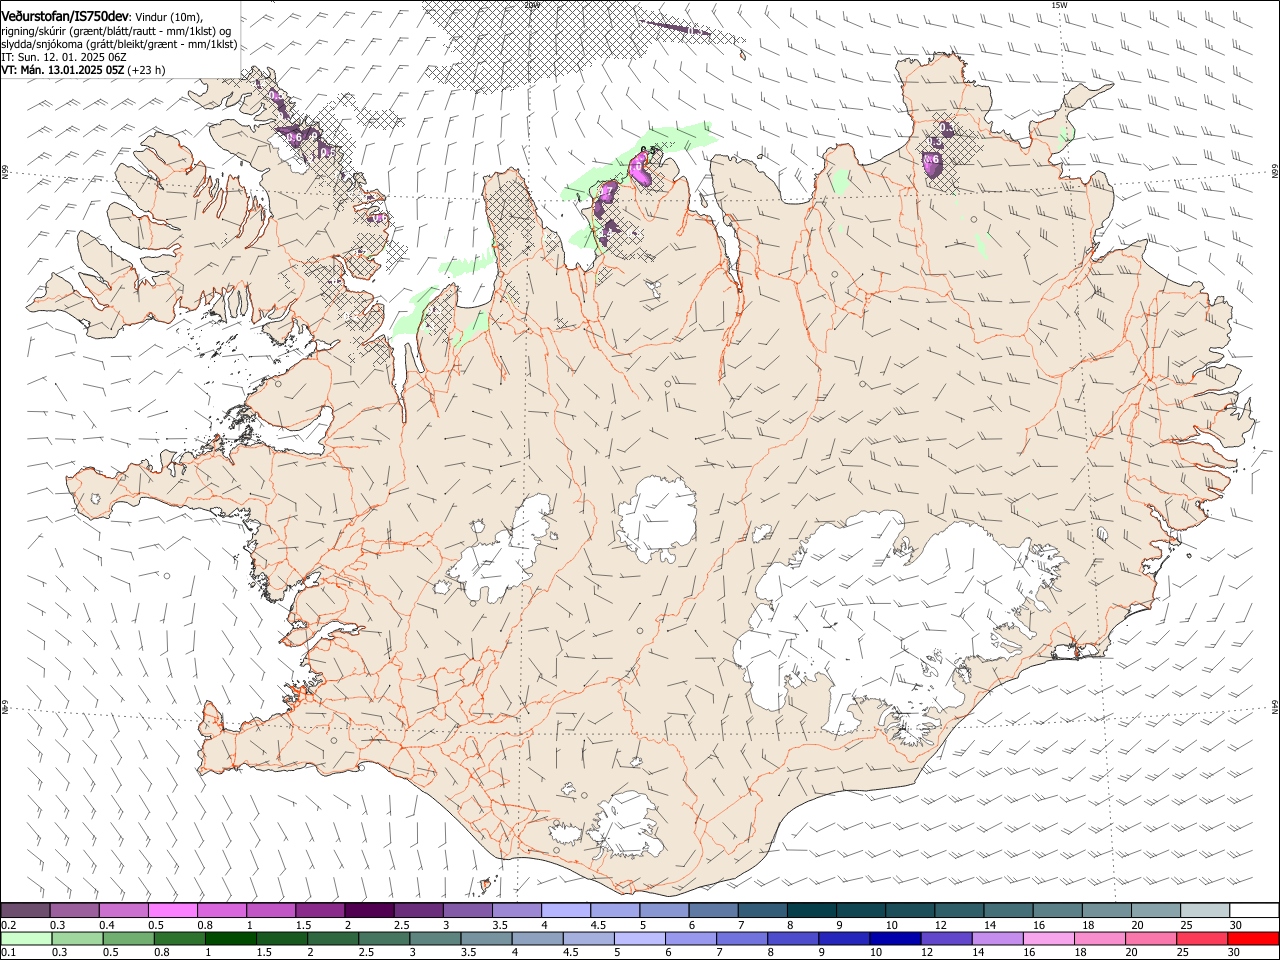Screen dimensions: 1280x960
Task: Pick lower legend swatch between 1 and 1.5
Action: coord(232,938)
